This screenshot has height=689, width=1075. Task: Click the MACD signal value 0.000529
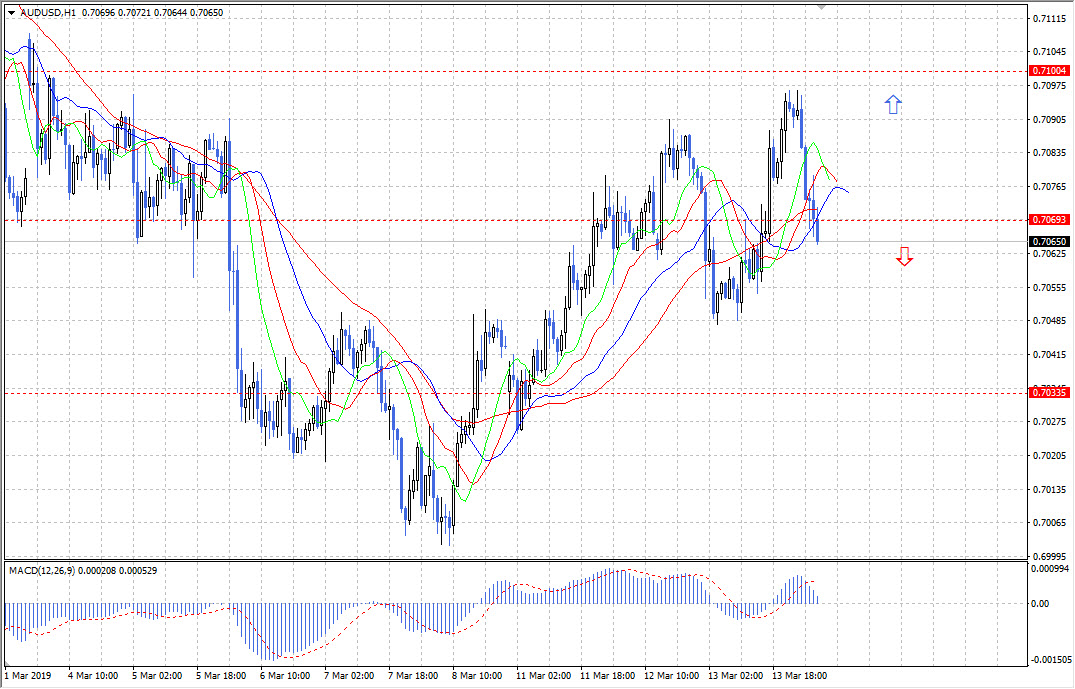(x=138, y=570)
